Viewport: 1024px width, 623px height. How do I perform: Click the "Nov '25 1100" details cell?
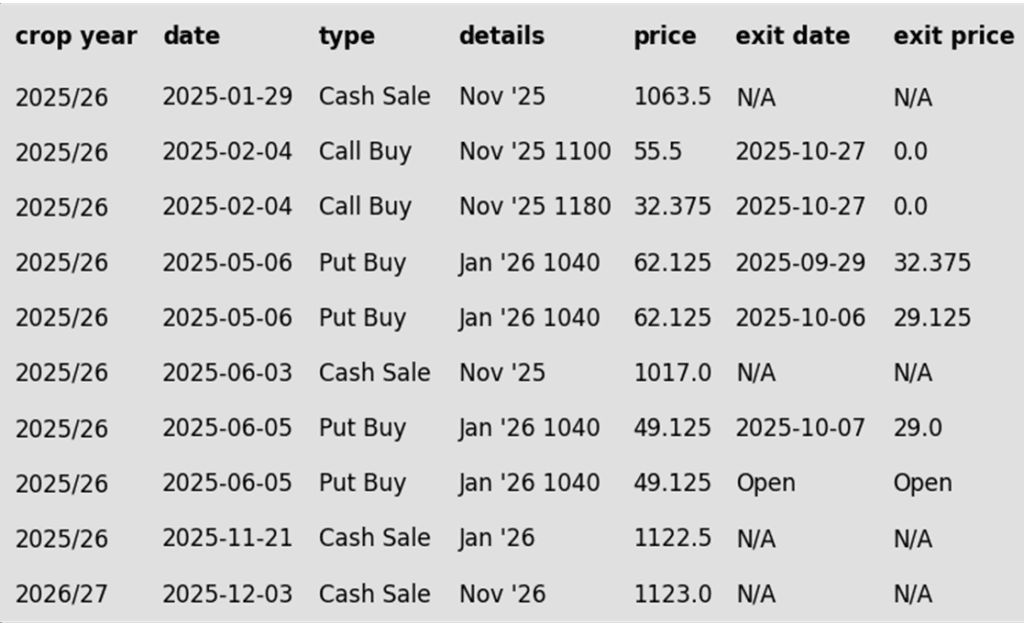click(x=535, y=152)
